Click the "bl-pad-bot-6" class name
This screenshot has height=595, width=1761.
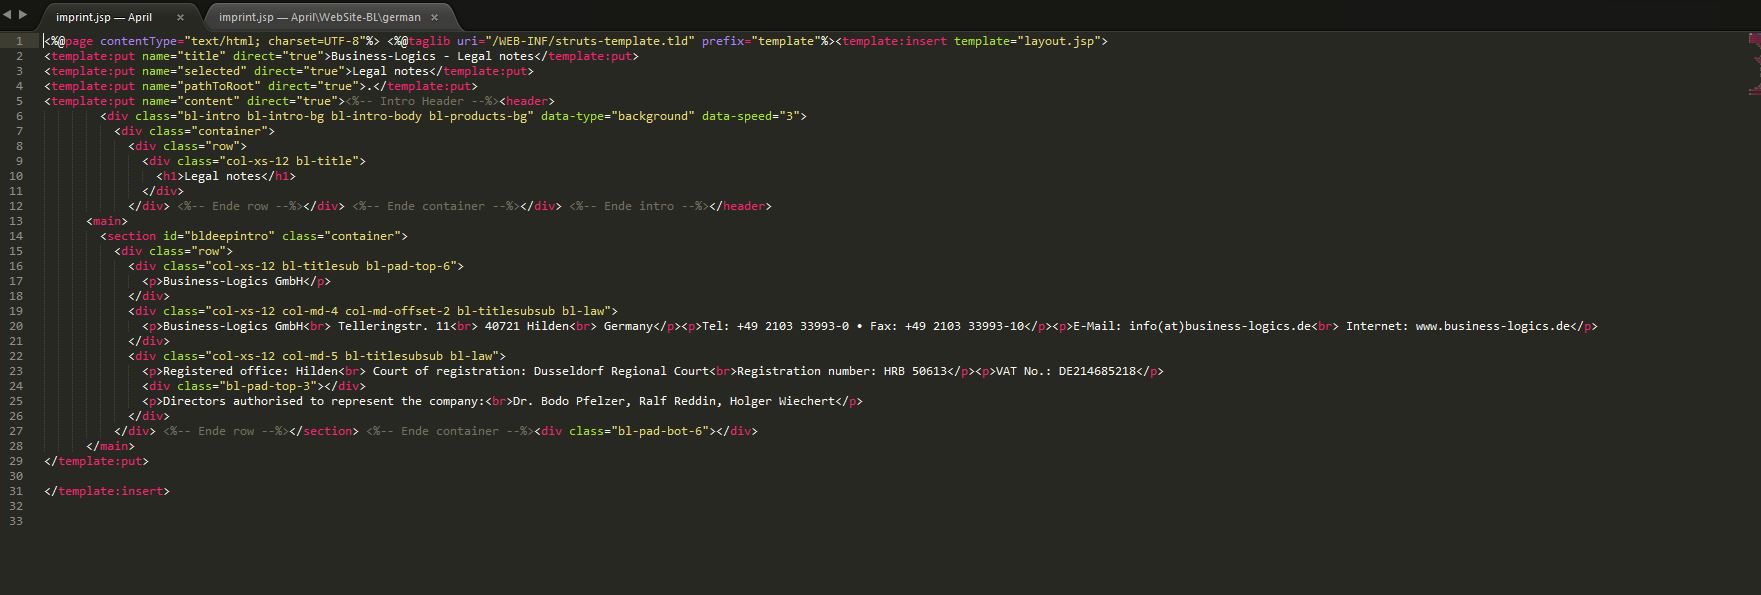[660, 431]
